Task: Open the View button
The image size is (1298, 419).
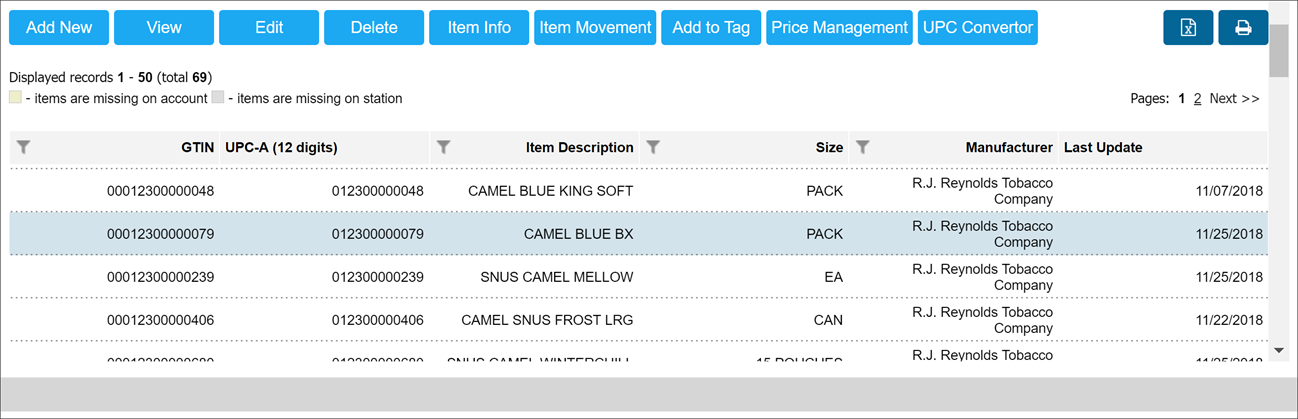Action: point(164,28)
